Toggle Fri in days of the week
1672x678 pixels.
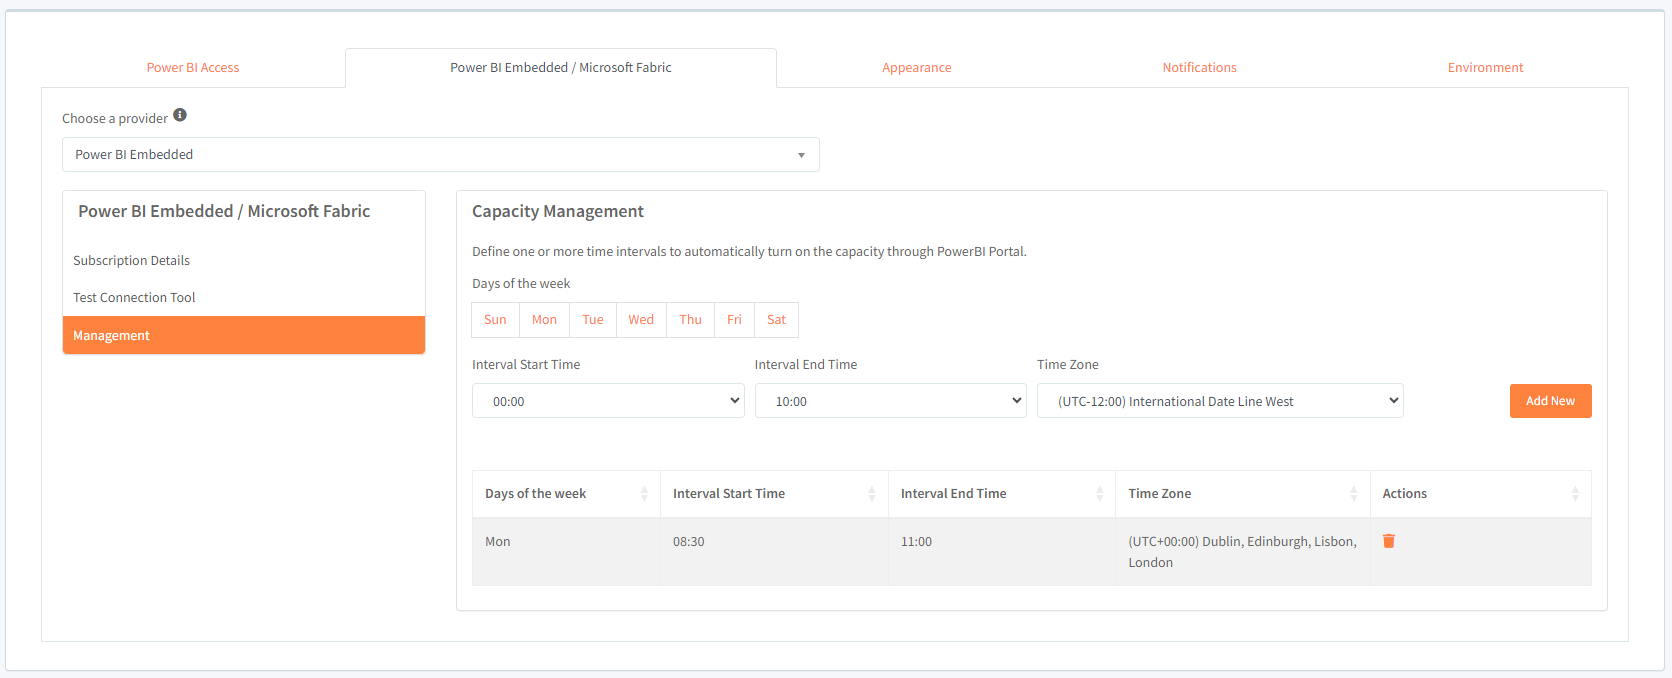click(x=734, y=320)
